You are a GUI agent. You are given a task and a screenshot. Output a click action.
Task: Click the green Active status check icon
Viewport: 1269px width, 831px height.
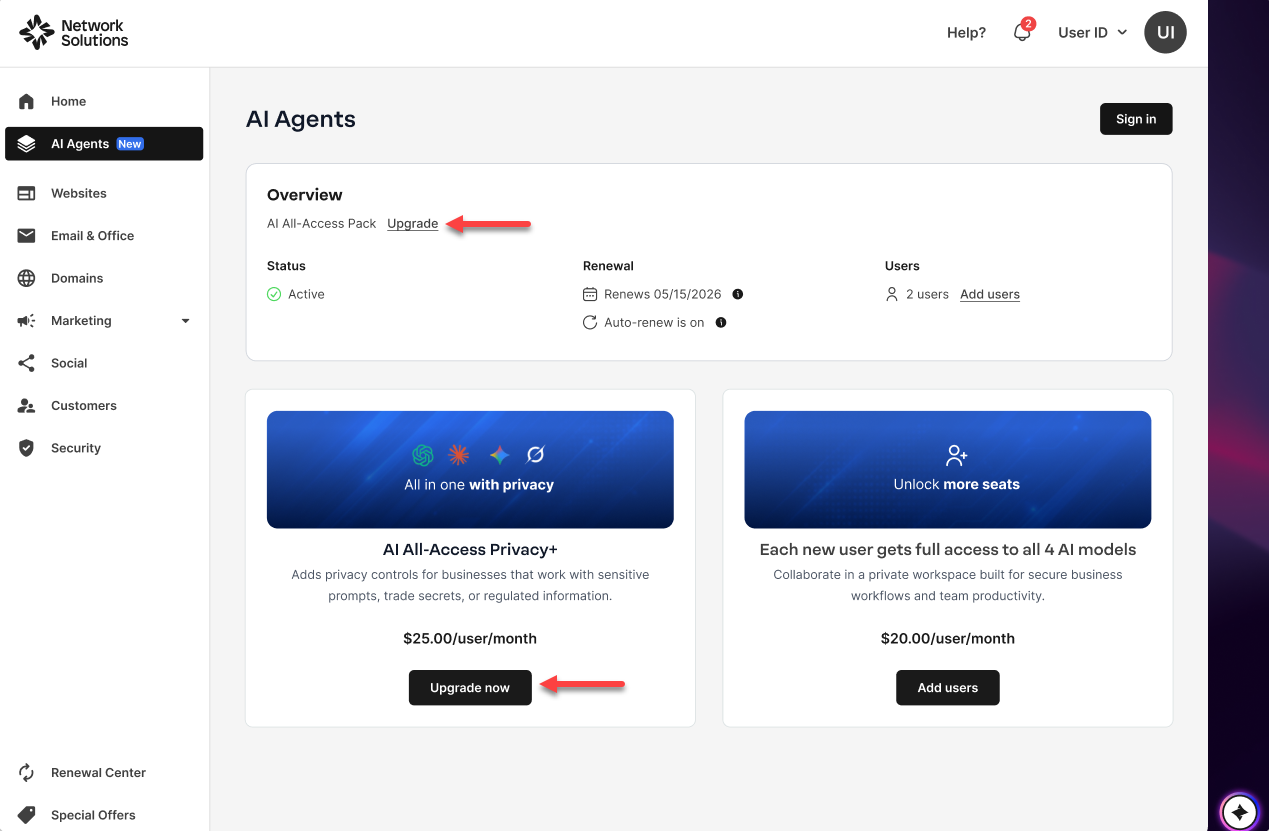pos(274,294)
